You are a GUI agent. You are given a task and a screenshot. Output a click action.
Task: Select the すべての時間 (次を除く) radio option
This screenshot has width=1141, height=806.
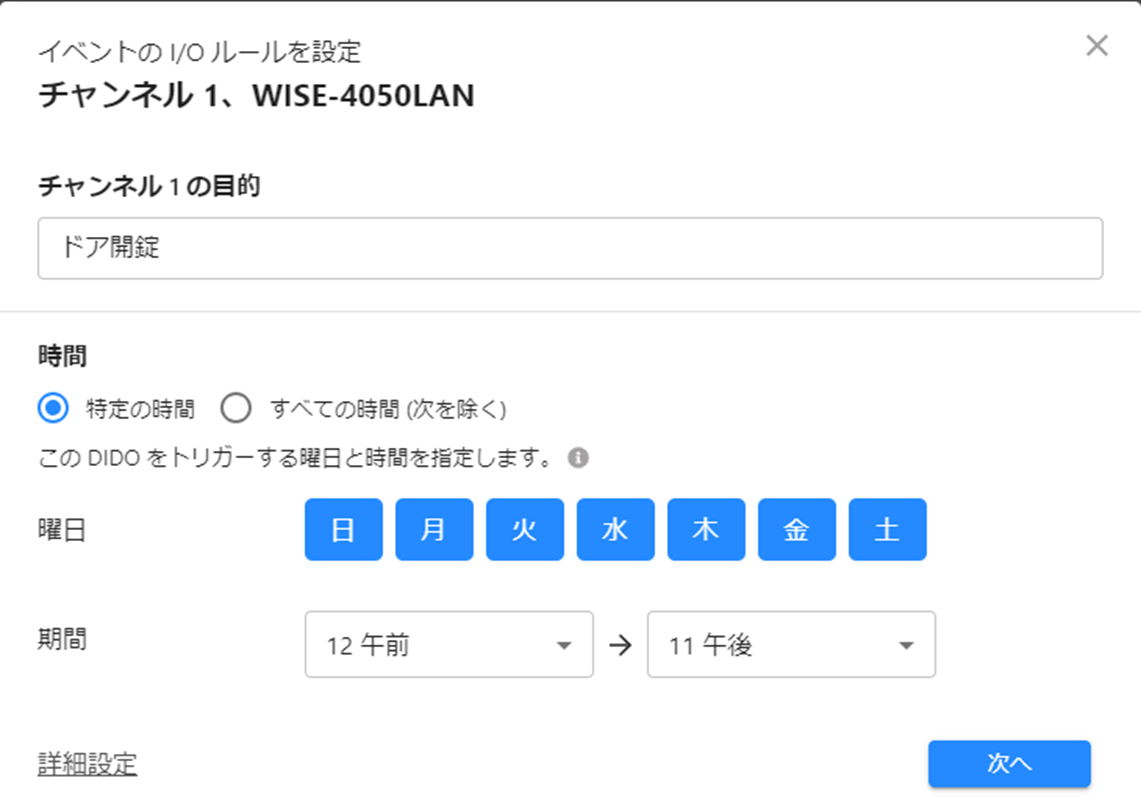click(x=236, y=408)
